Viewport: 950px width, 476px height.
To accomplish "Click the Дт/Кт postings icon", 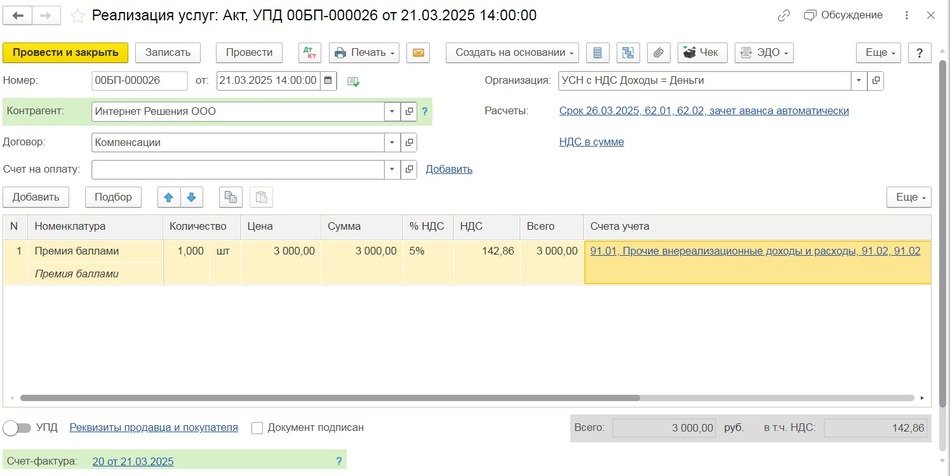I will [308, 52].
